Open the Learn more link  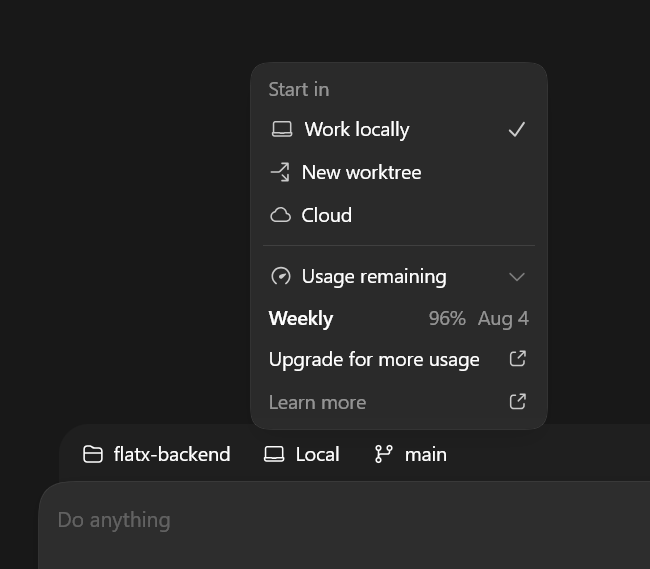399,402
